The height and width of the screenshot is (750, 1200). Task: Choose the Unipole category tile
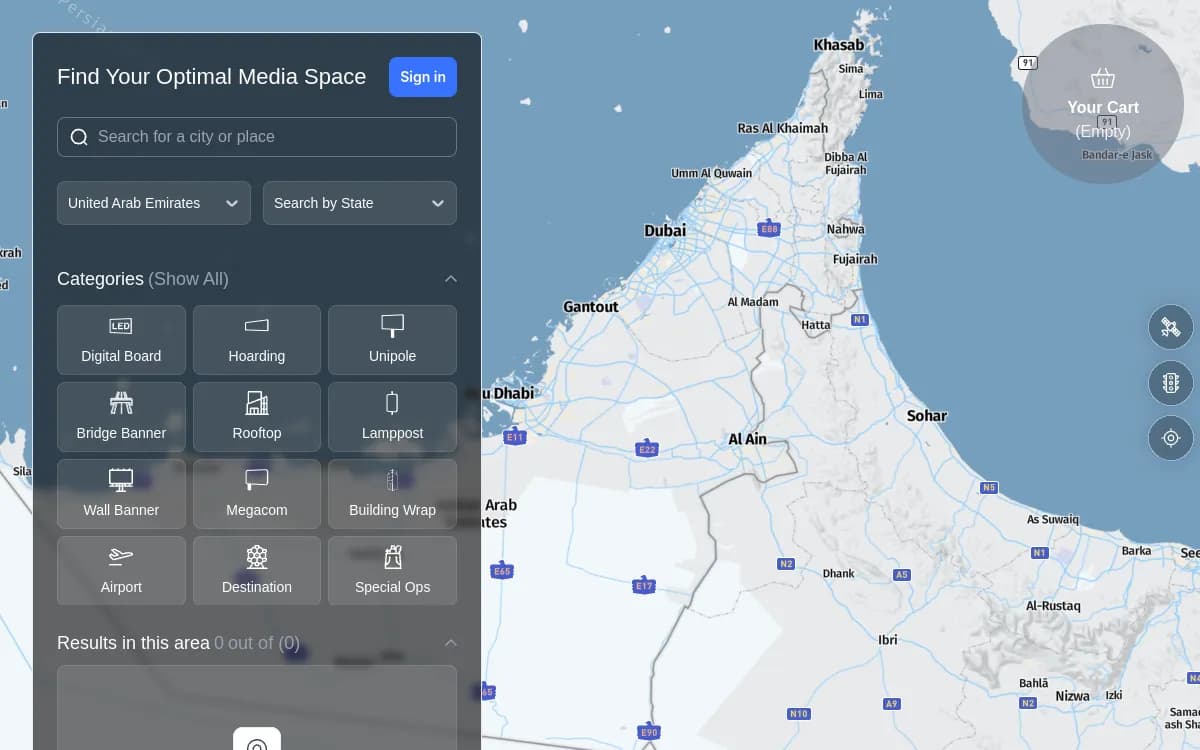[x=392, y=340]
